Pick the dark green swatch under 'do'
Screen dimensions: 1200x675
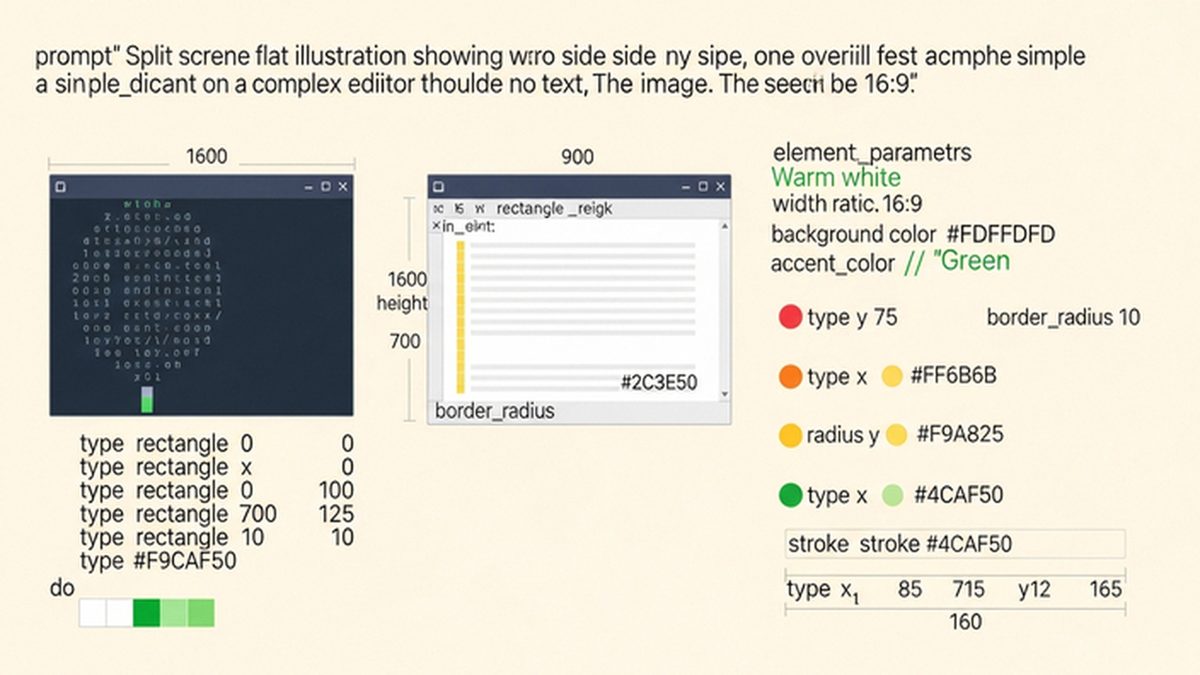click(x=146, y=613)
